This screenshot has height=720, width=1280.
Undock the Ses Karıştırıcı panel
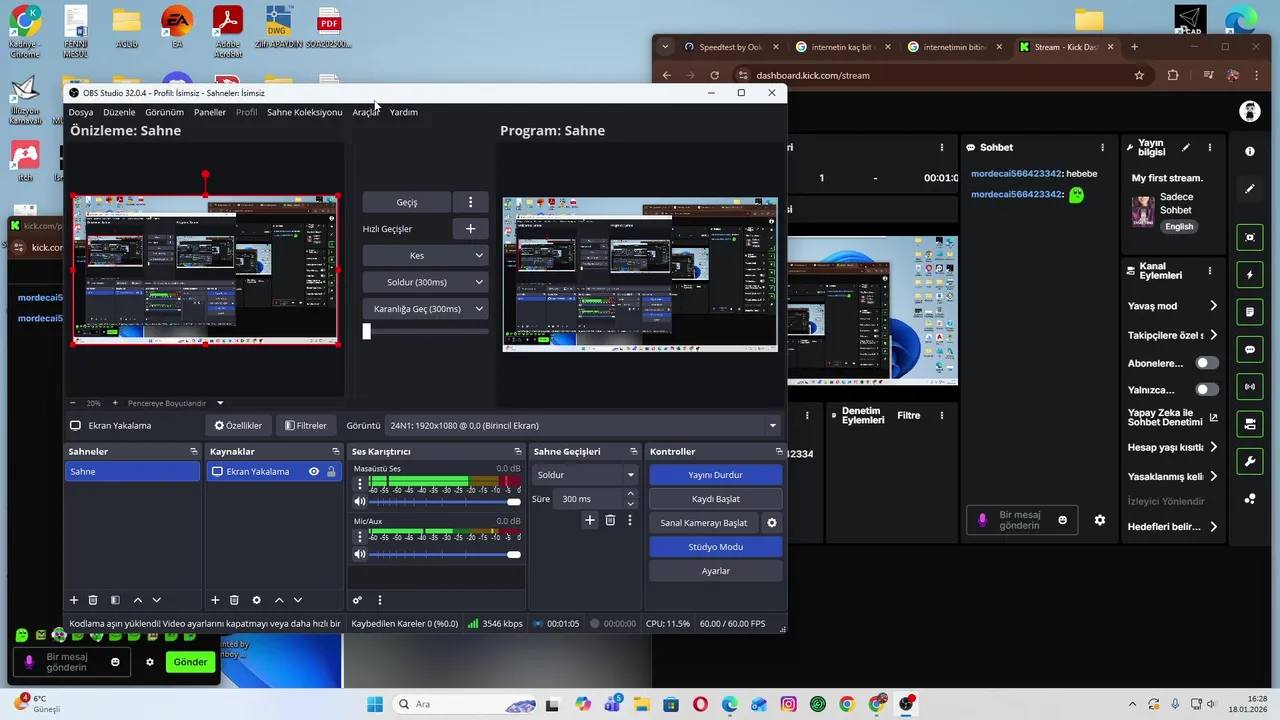point(517,452)
